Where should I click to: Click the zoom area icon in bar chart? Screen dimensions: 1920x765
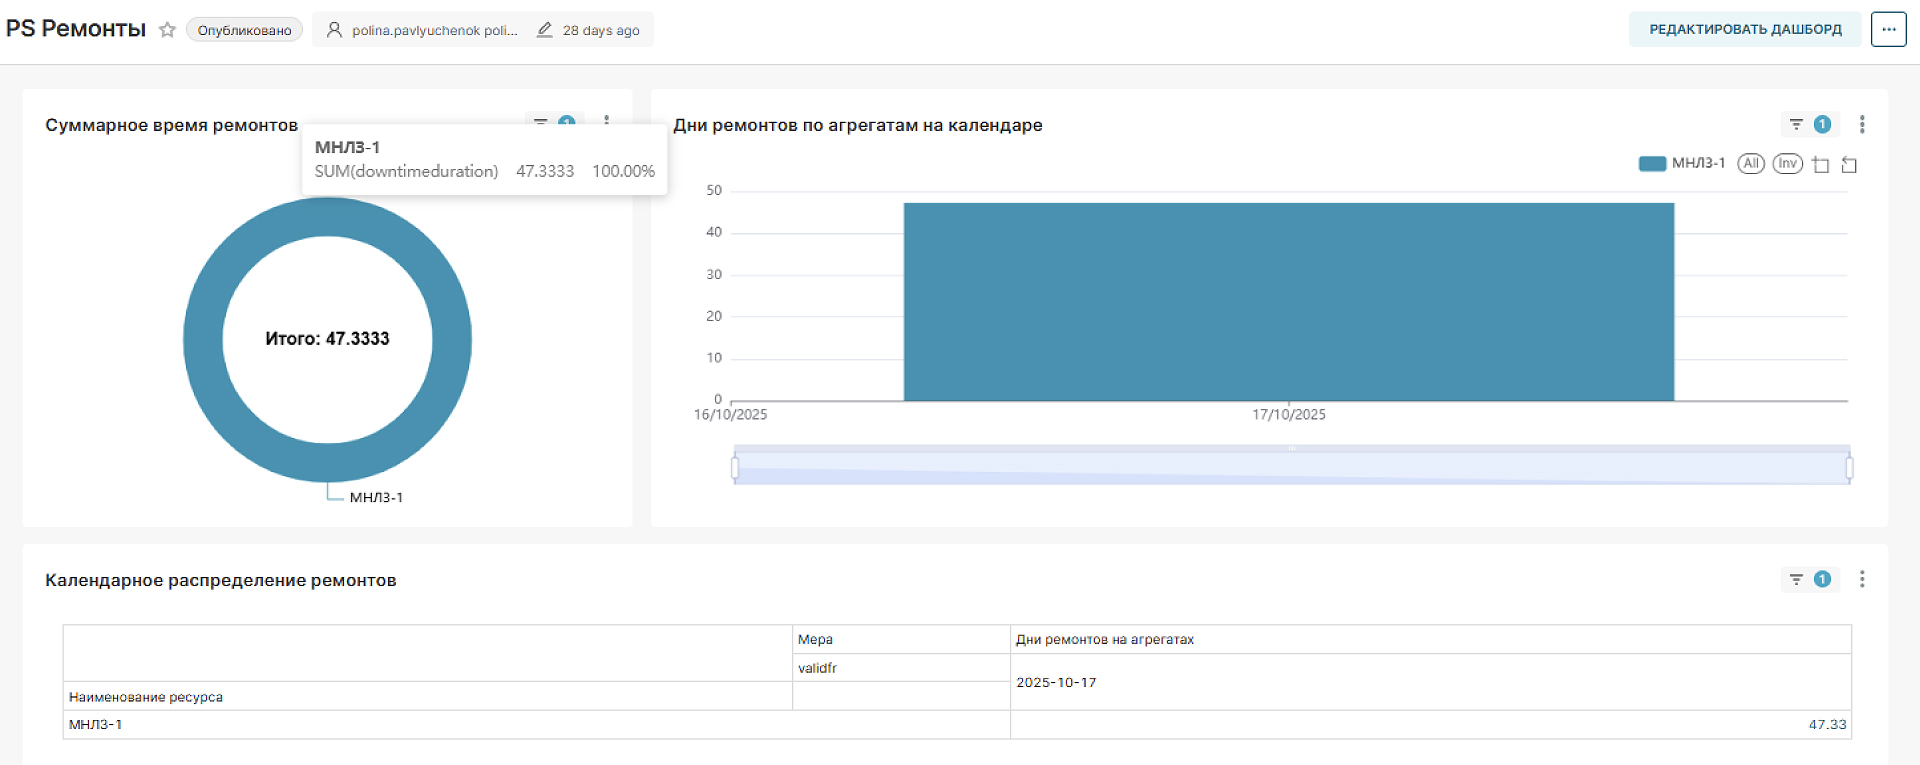point(1821,165)
